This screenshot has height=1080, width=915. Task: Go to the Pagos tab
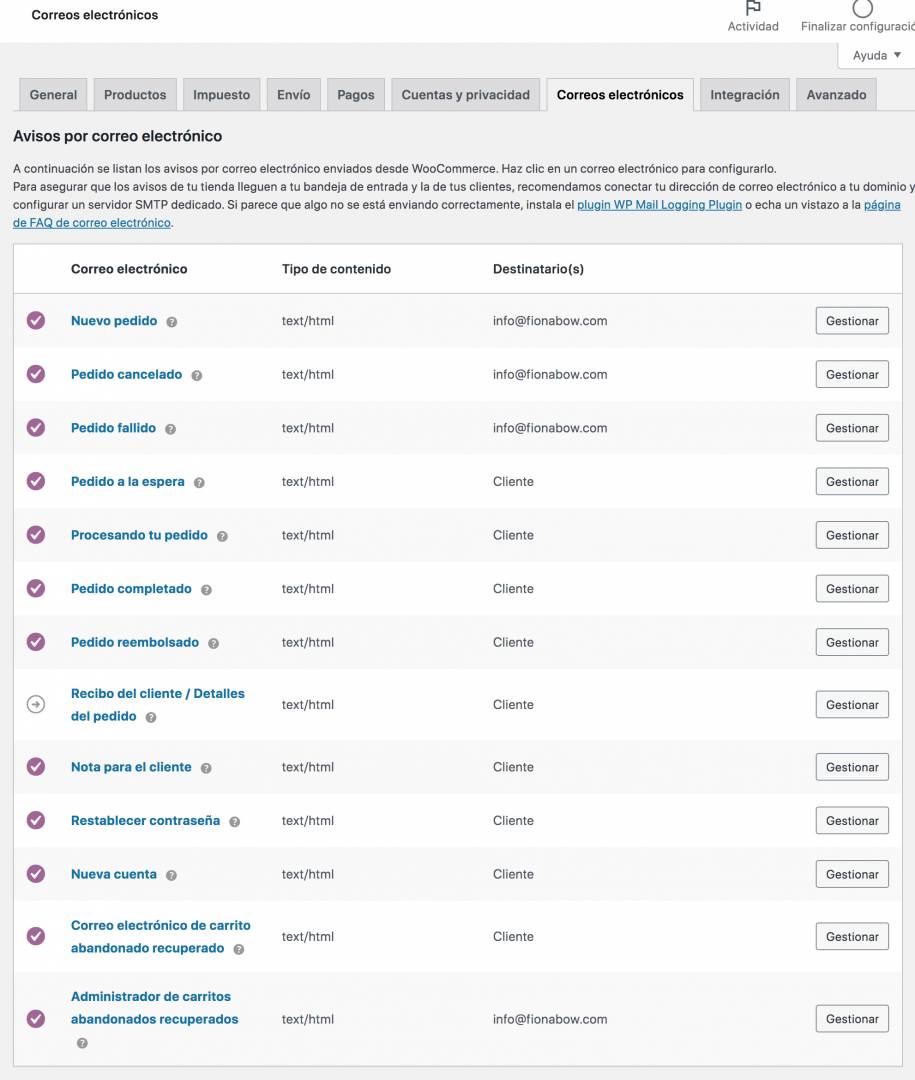coord(356,94)
